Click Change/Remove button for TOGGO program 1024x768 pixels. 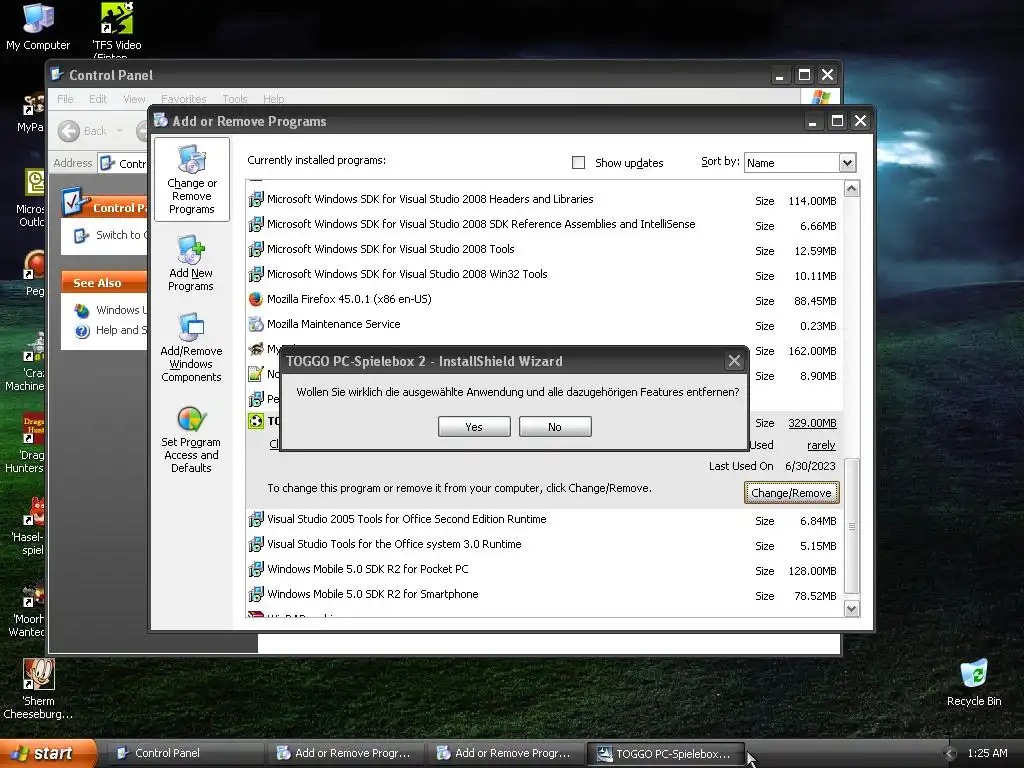click(792, 492)
